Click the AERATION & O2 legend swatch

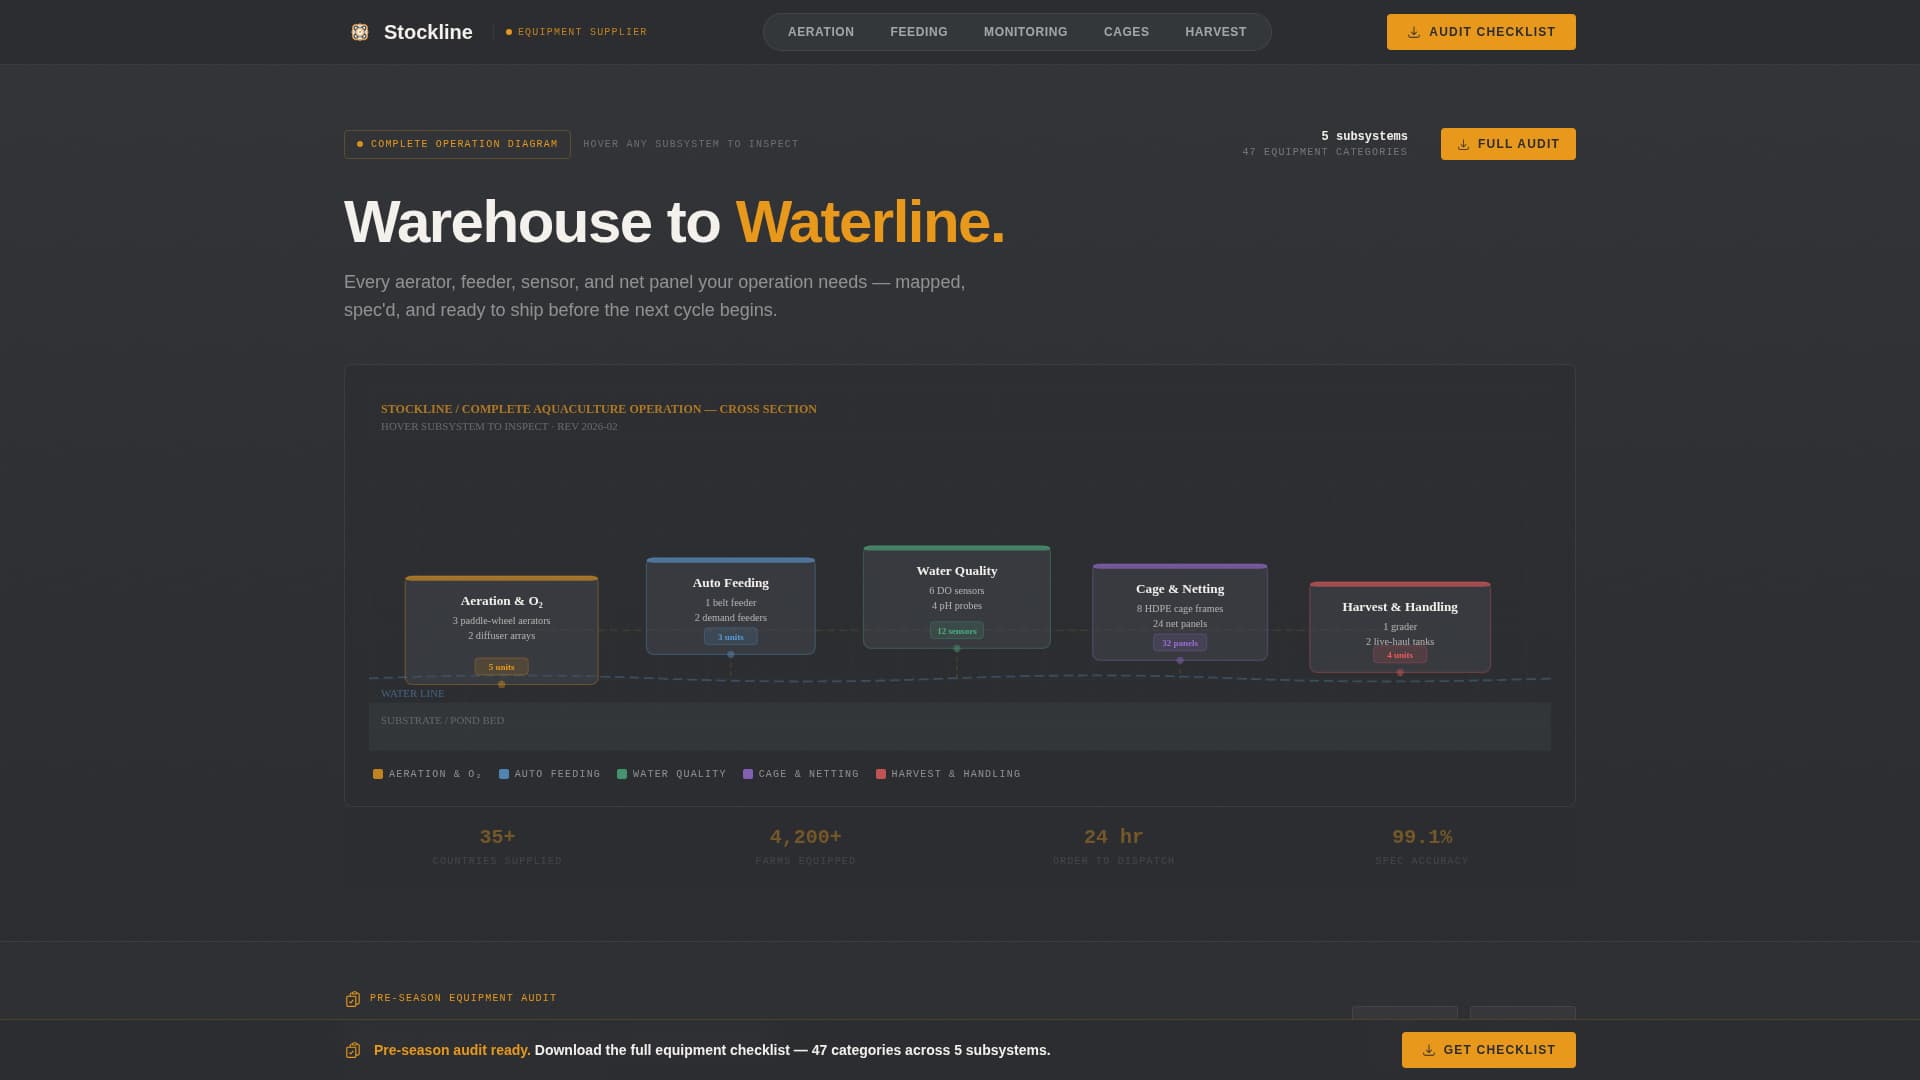click(x=378, y=773)
